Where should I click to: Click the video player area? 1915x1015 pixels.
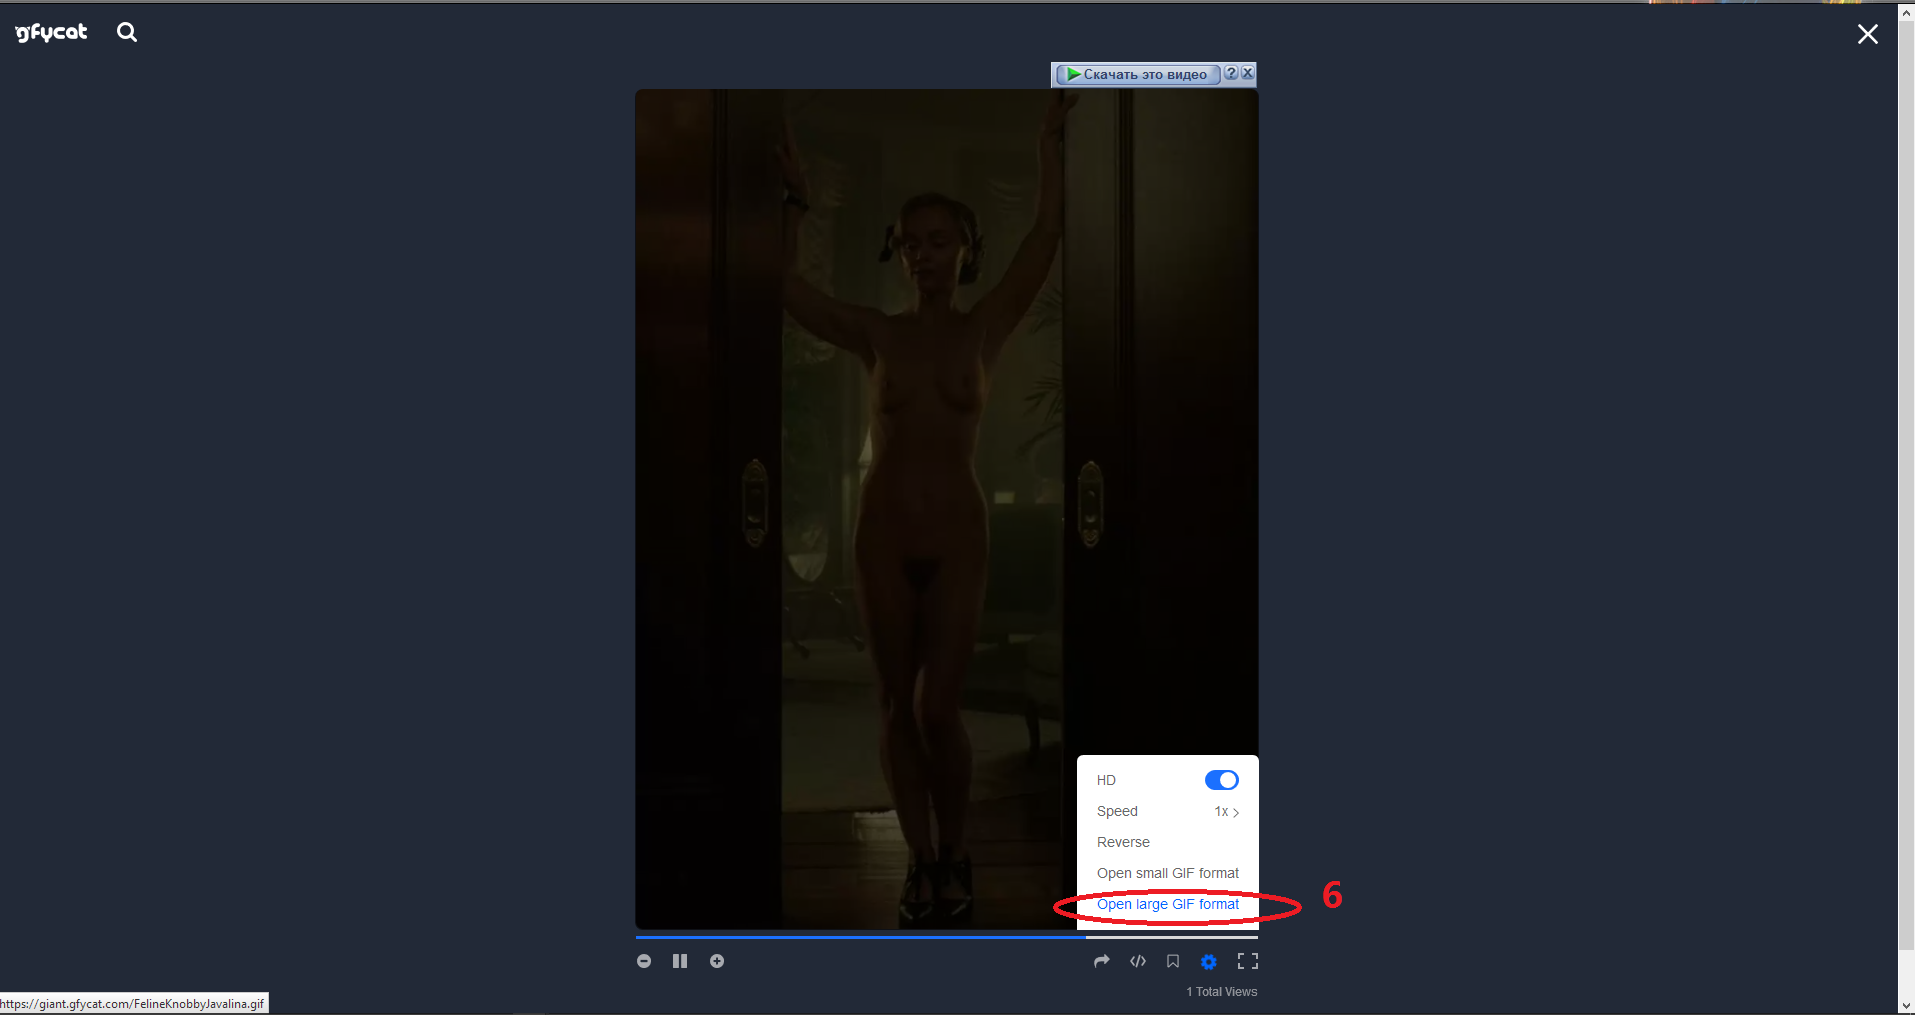click(946, 509)
